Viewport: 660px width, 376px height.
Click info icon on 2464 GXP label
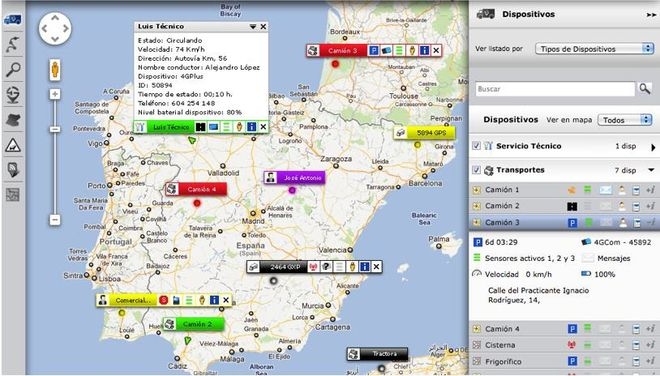[365, 267]
